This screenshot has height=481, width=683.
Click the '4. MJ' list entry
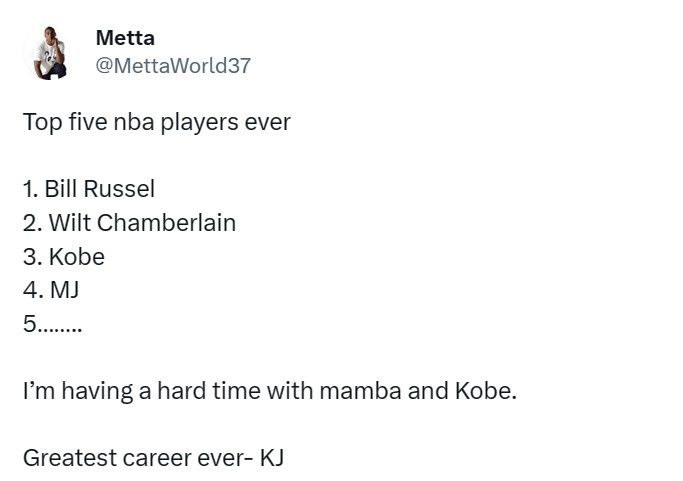(51, 290)
